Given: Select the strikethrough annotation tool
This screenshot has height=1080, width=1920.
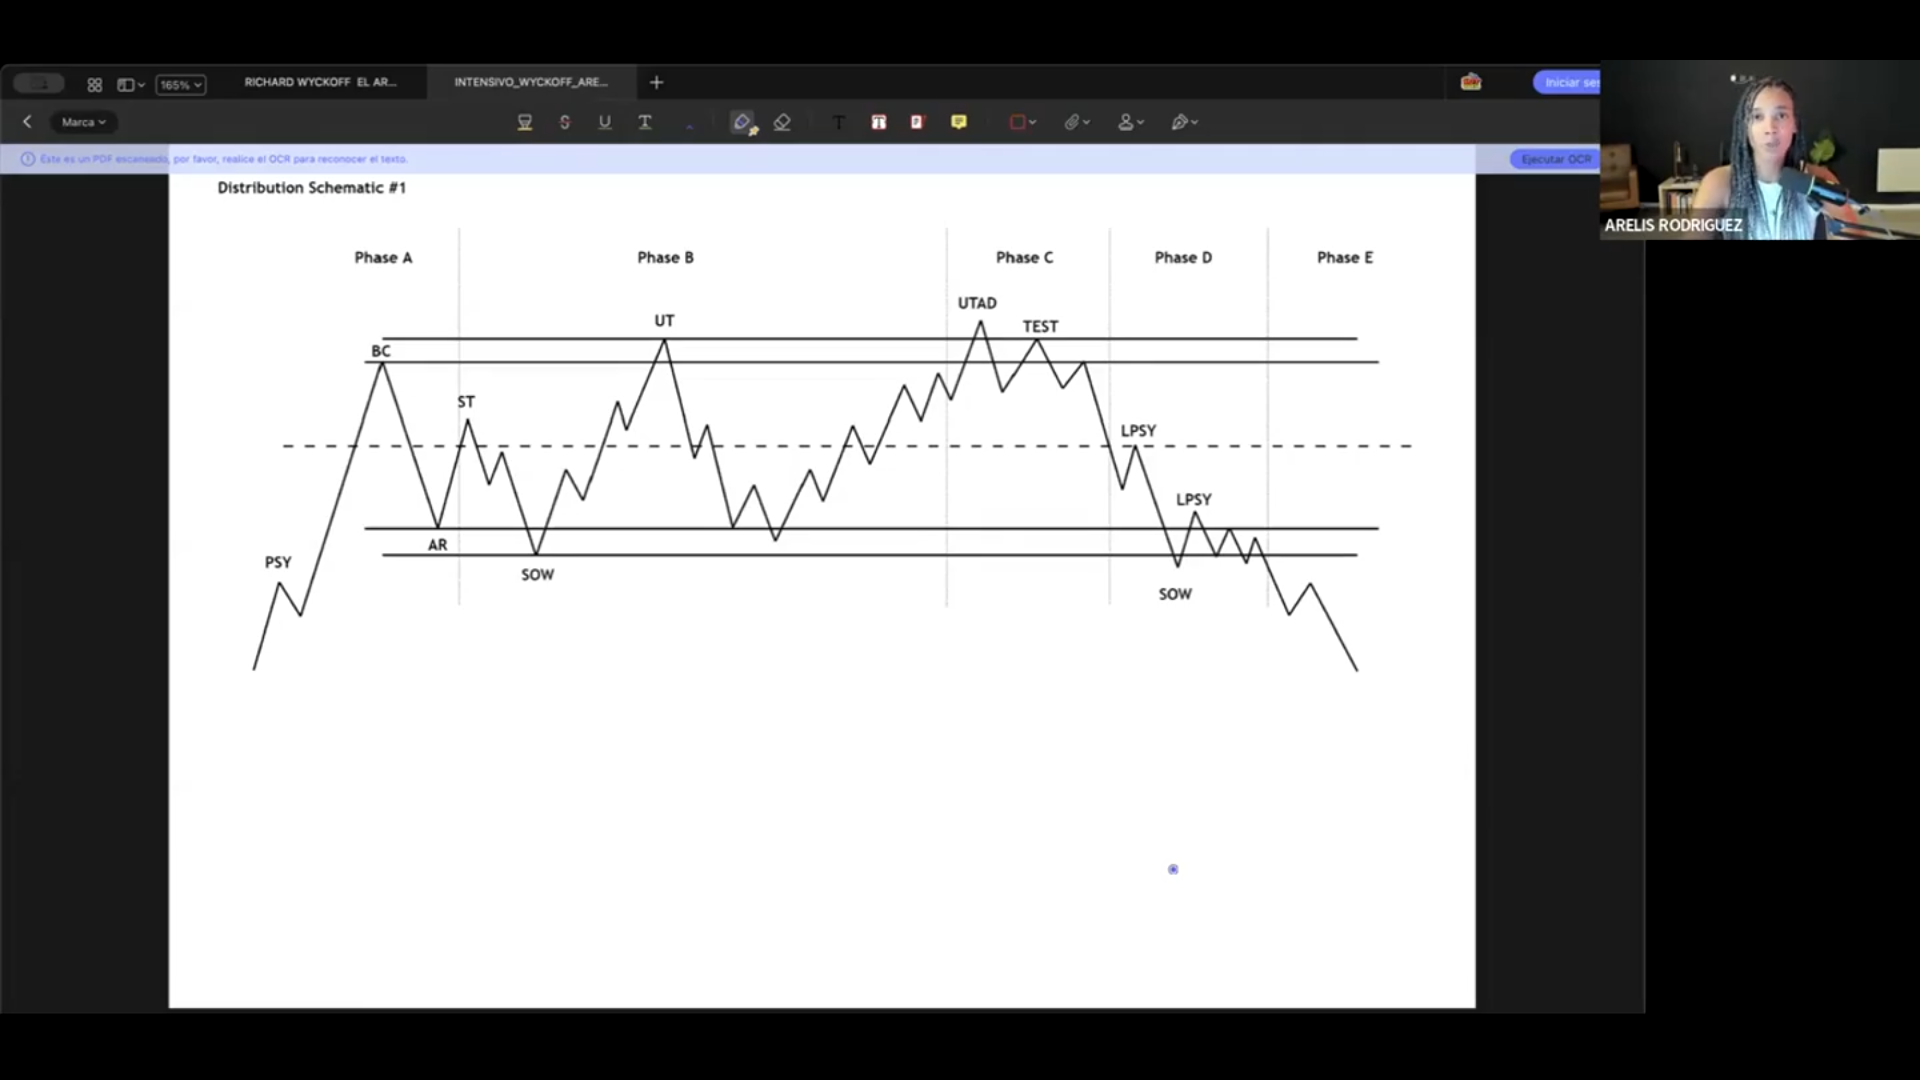Looking at the screenshot, I should pyautogui.click(x=565, y=122).
